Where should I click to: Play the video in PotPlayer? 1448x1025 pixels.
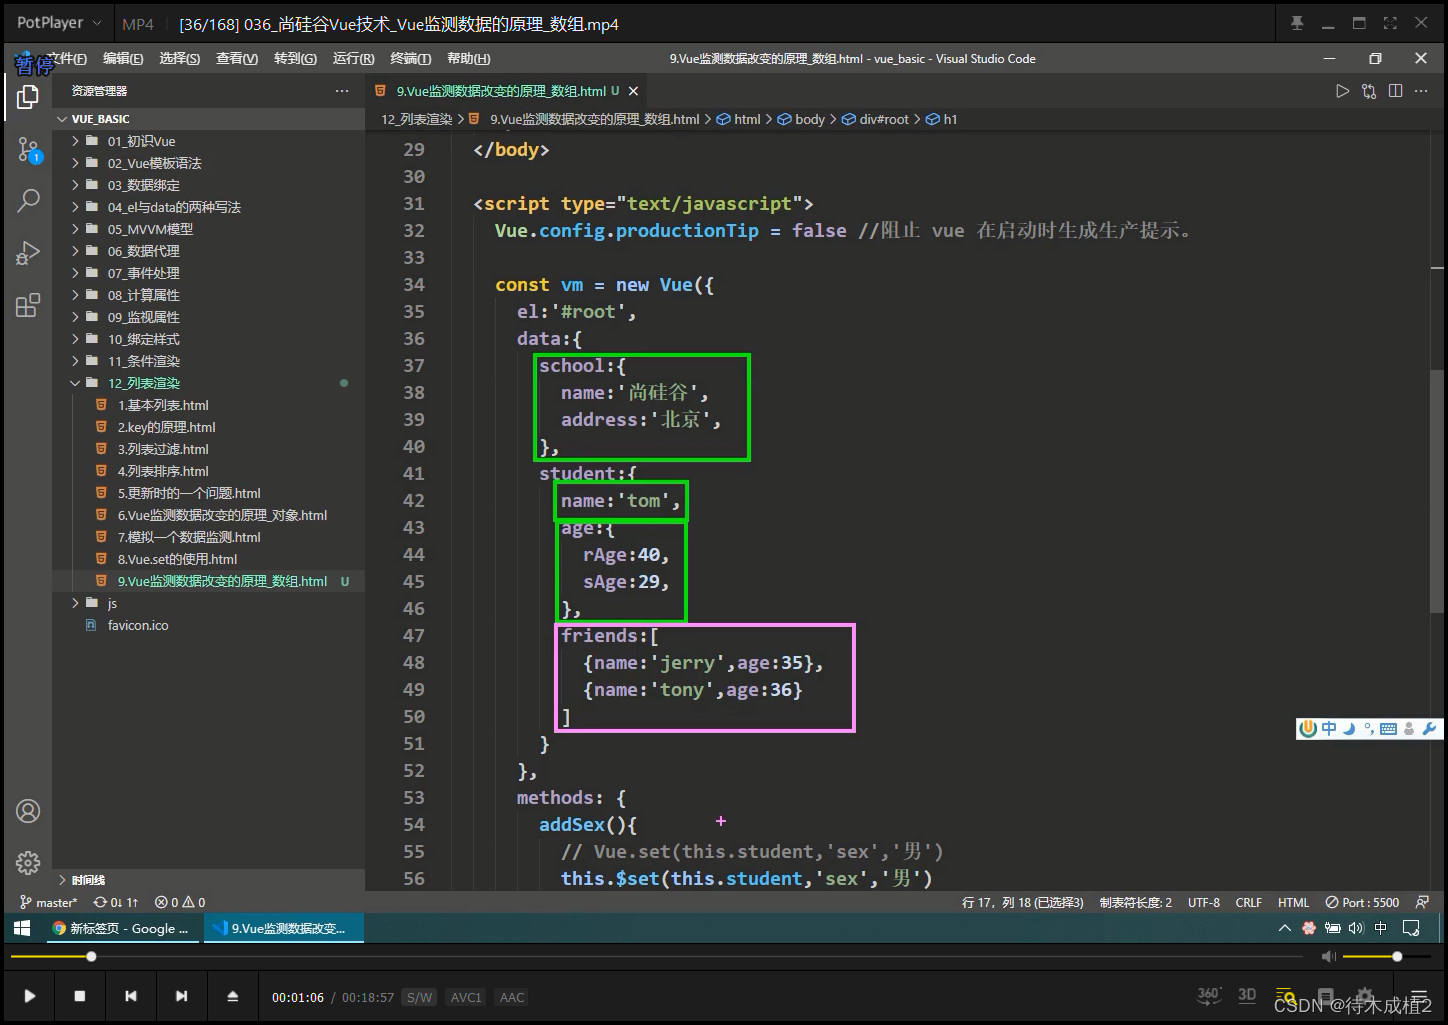[x=30, y=996]
